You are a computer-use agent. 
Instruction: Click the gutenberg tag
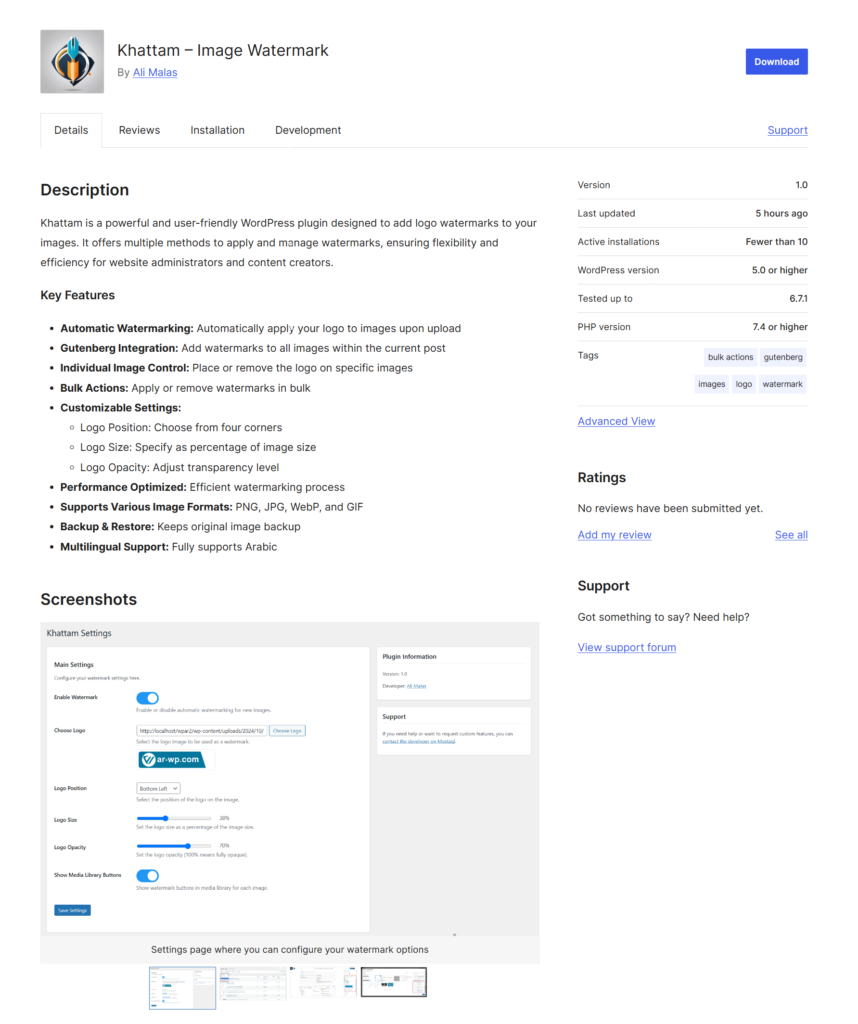point(782,357)
